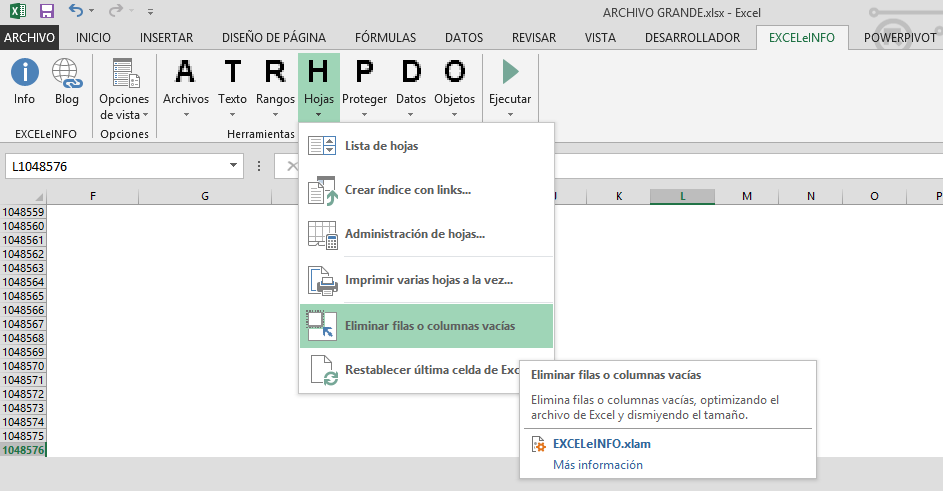This screenshot has height=491, width=943.
Task: Switch to the FÓRMULAS ribbon tab
Action: click(x=385, y=38)
